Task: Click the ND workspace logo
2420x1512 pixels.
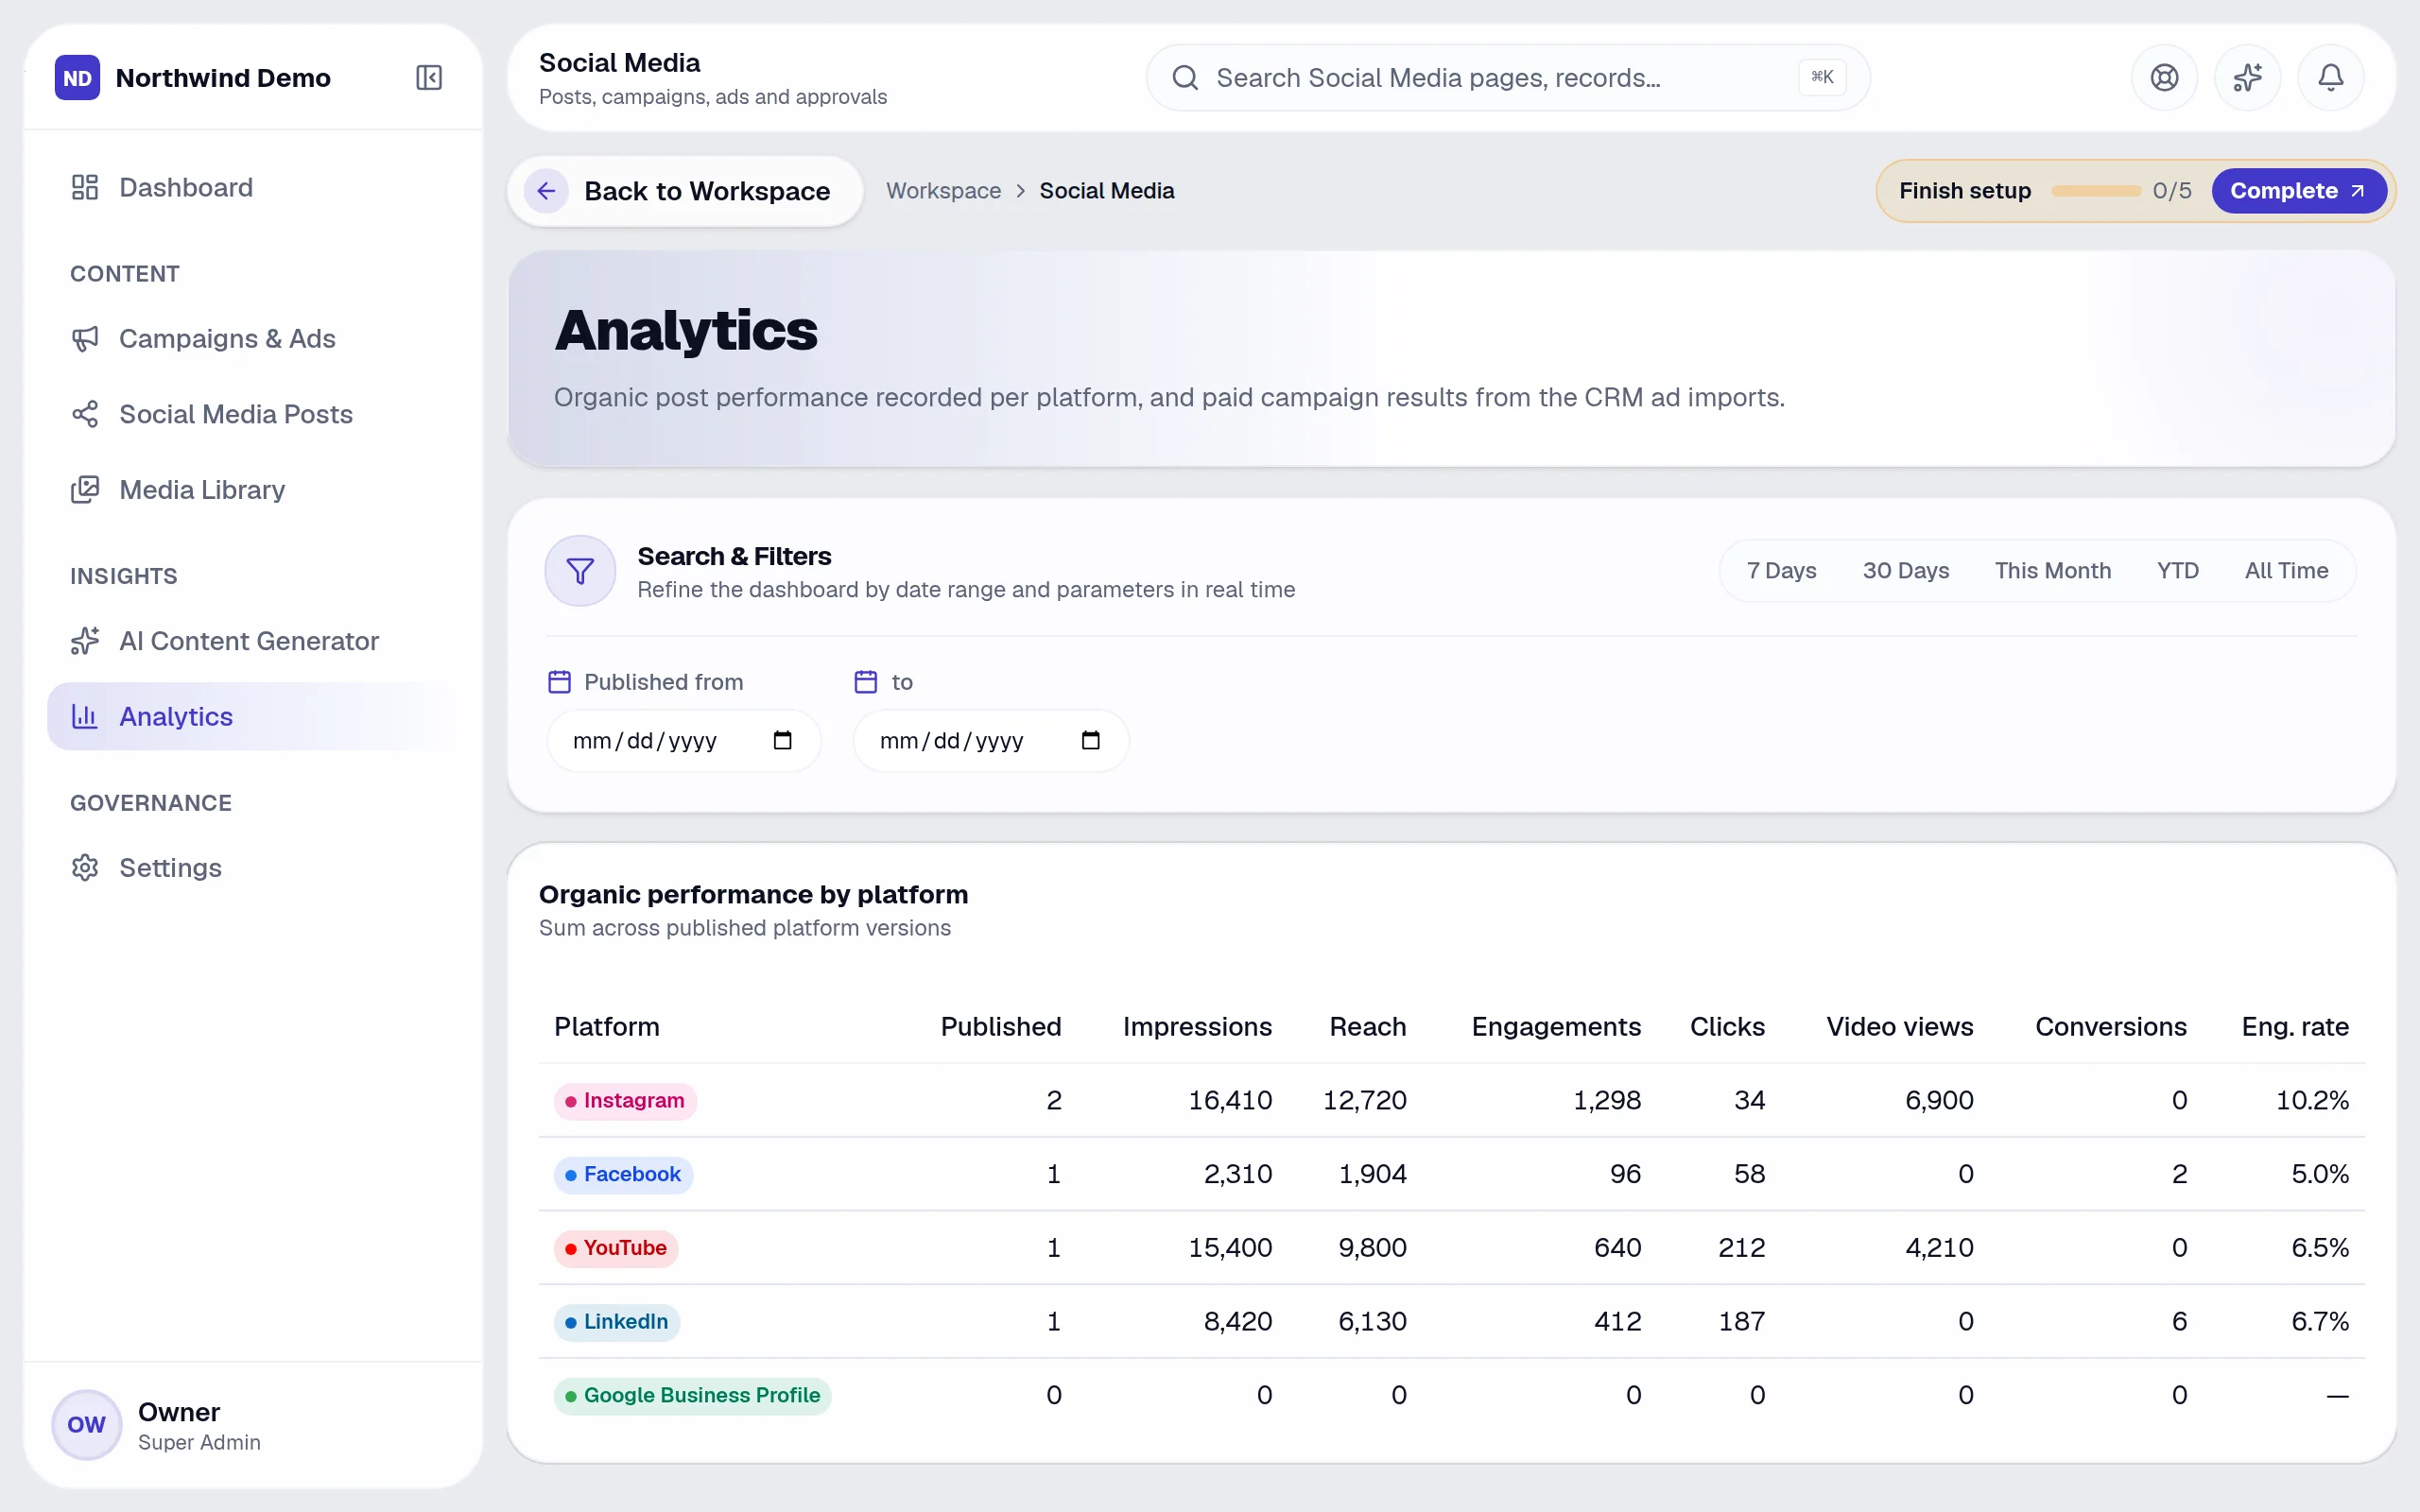Action: [77, 78]
